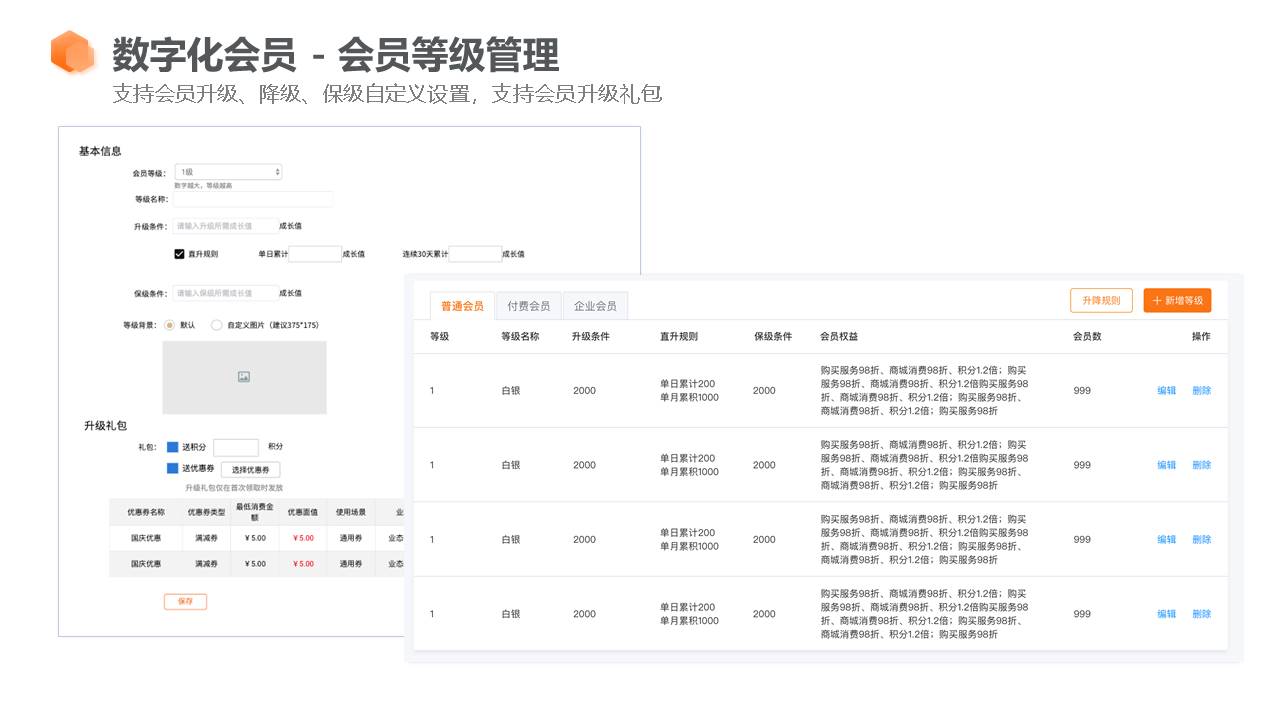Open the 企业会员 tab
Viewport: 1280px width, 720px height.
pyautogui.click(x=595, y=306)
